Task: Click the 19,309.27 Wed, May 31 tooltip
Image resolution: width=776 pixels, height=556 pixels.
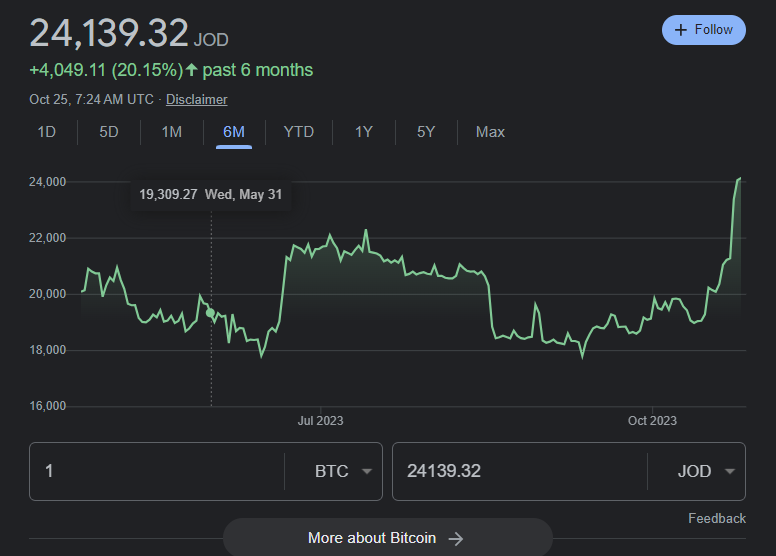Action: click(210, 195)
